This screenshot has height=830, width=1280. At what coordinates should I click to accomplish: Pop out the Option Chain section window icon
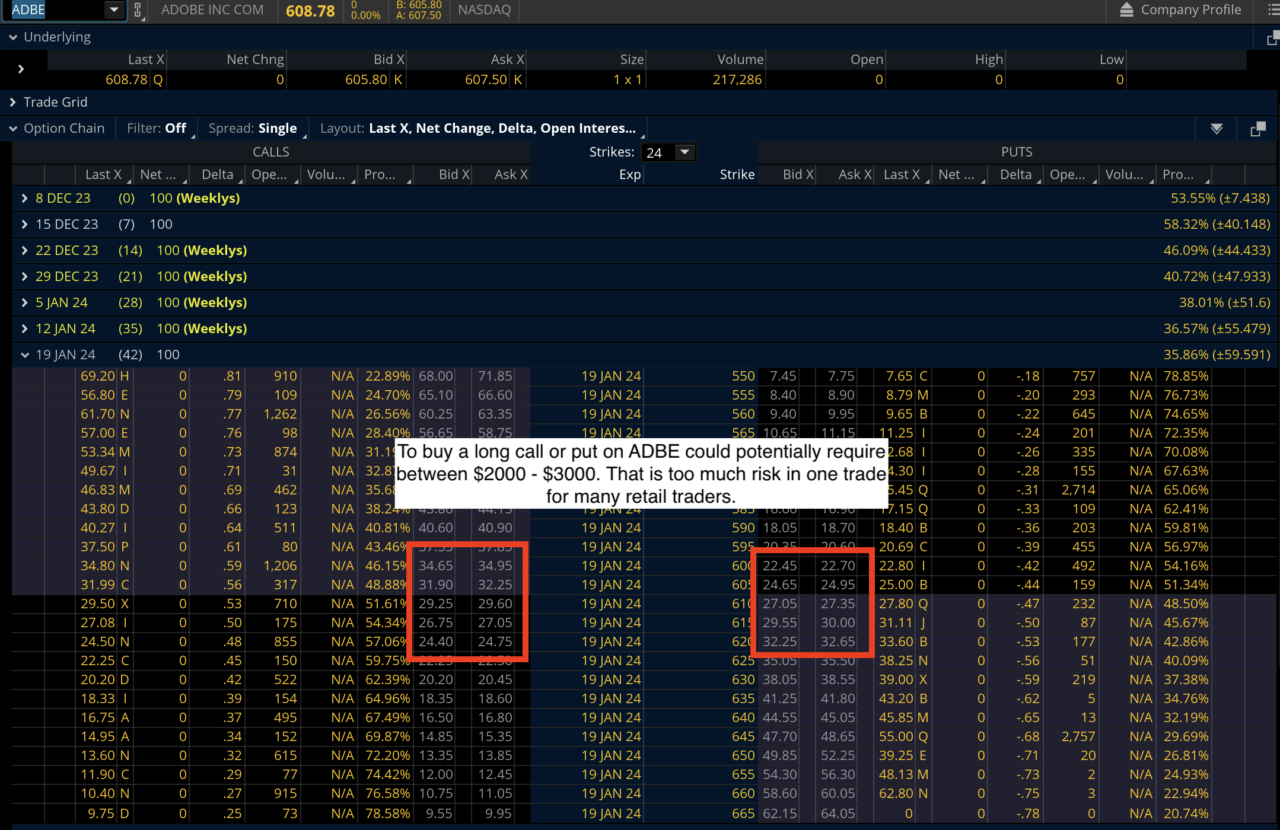click(x=1258, y=129)
